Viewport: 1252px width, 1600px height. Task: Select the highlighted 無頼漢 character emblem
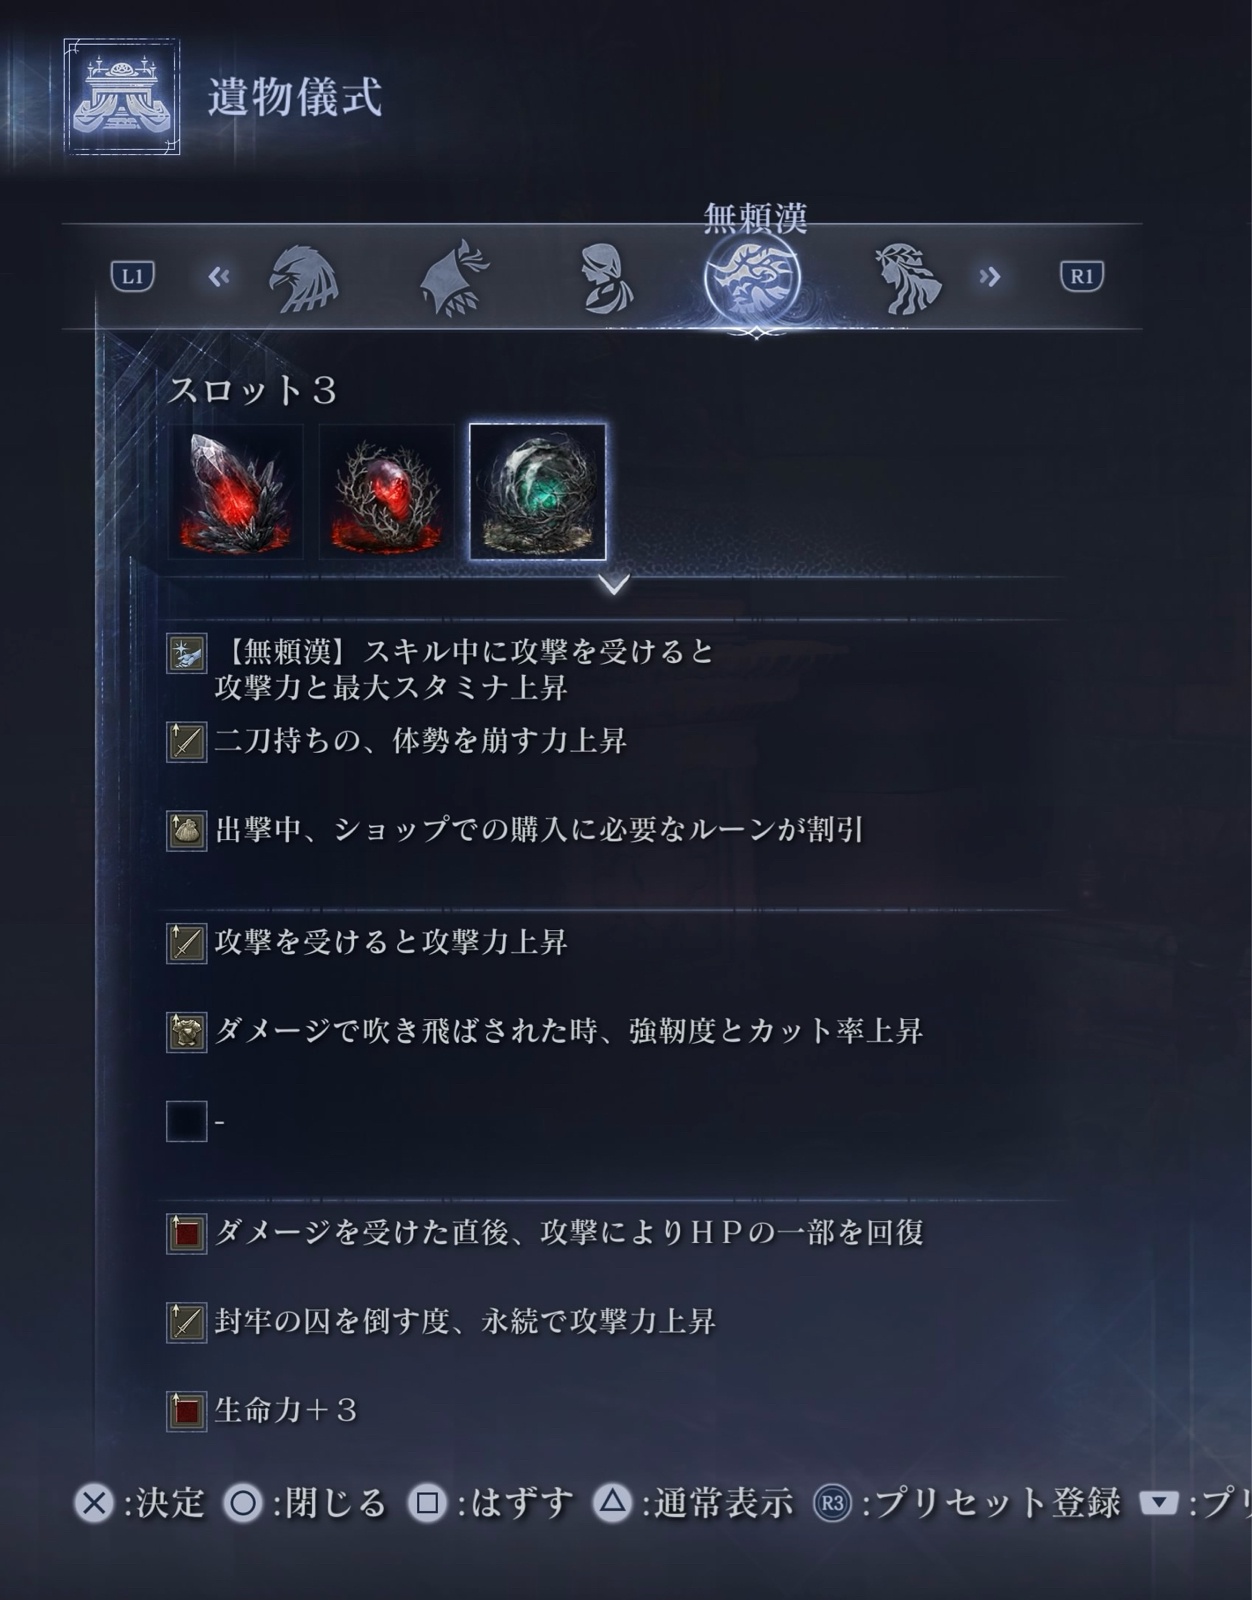753,278
